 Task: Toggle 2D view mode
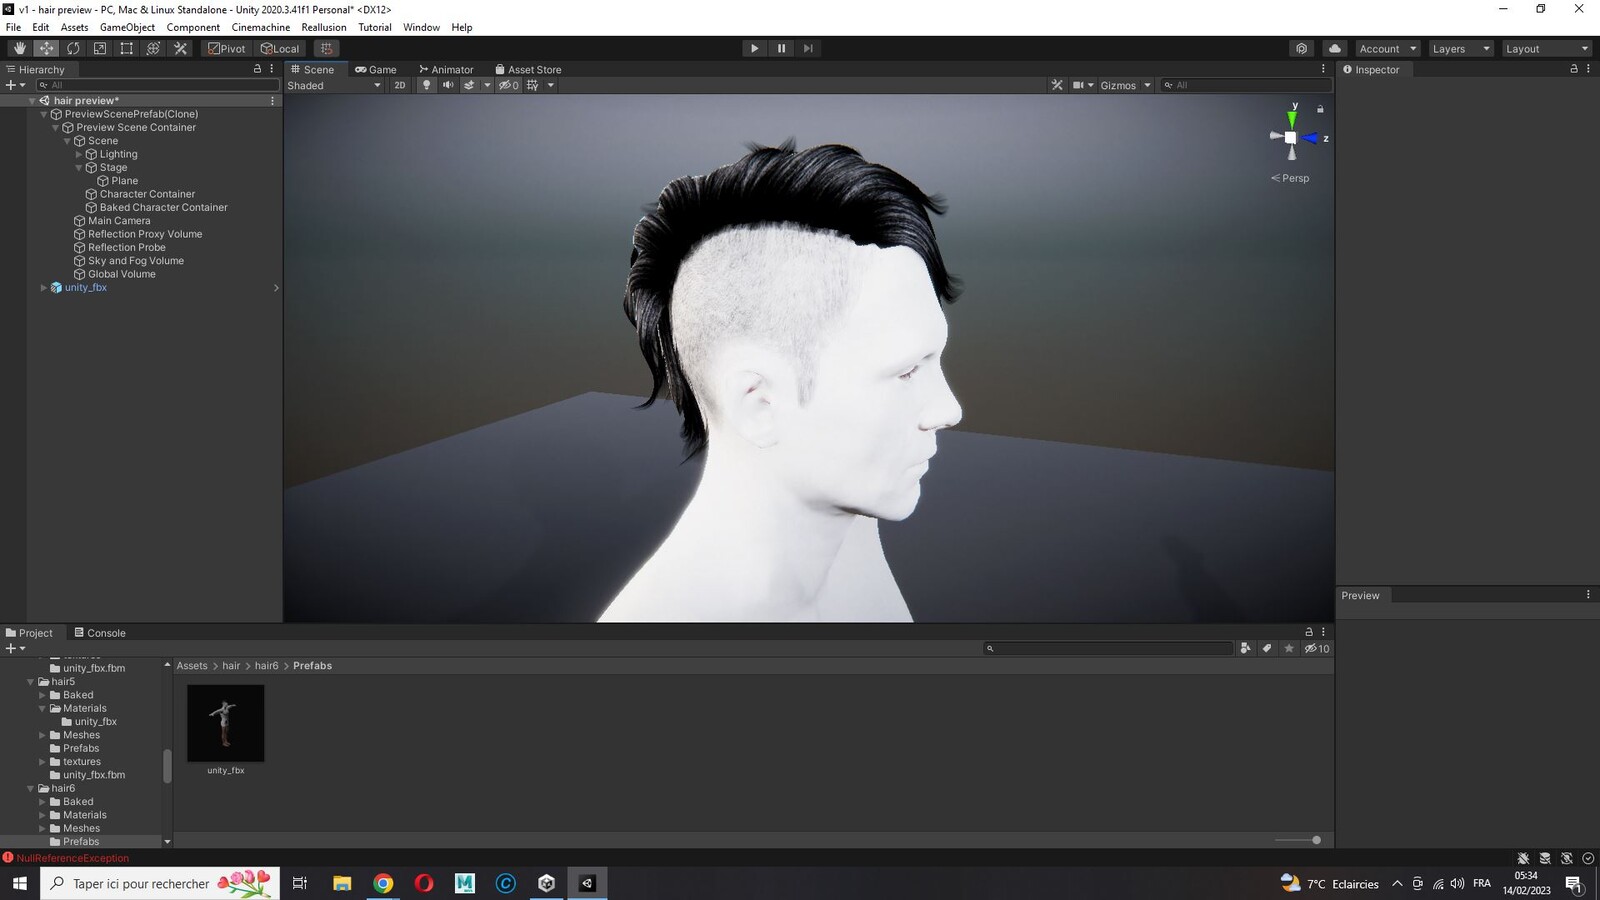pyautogui.click(x=400, y=85)
